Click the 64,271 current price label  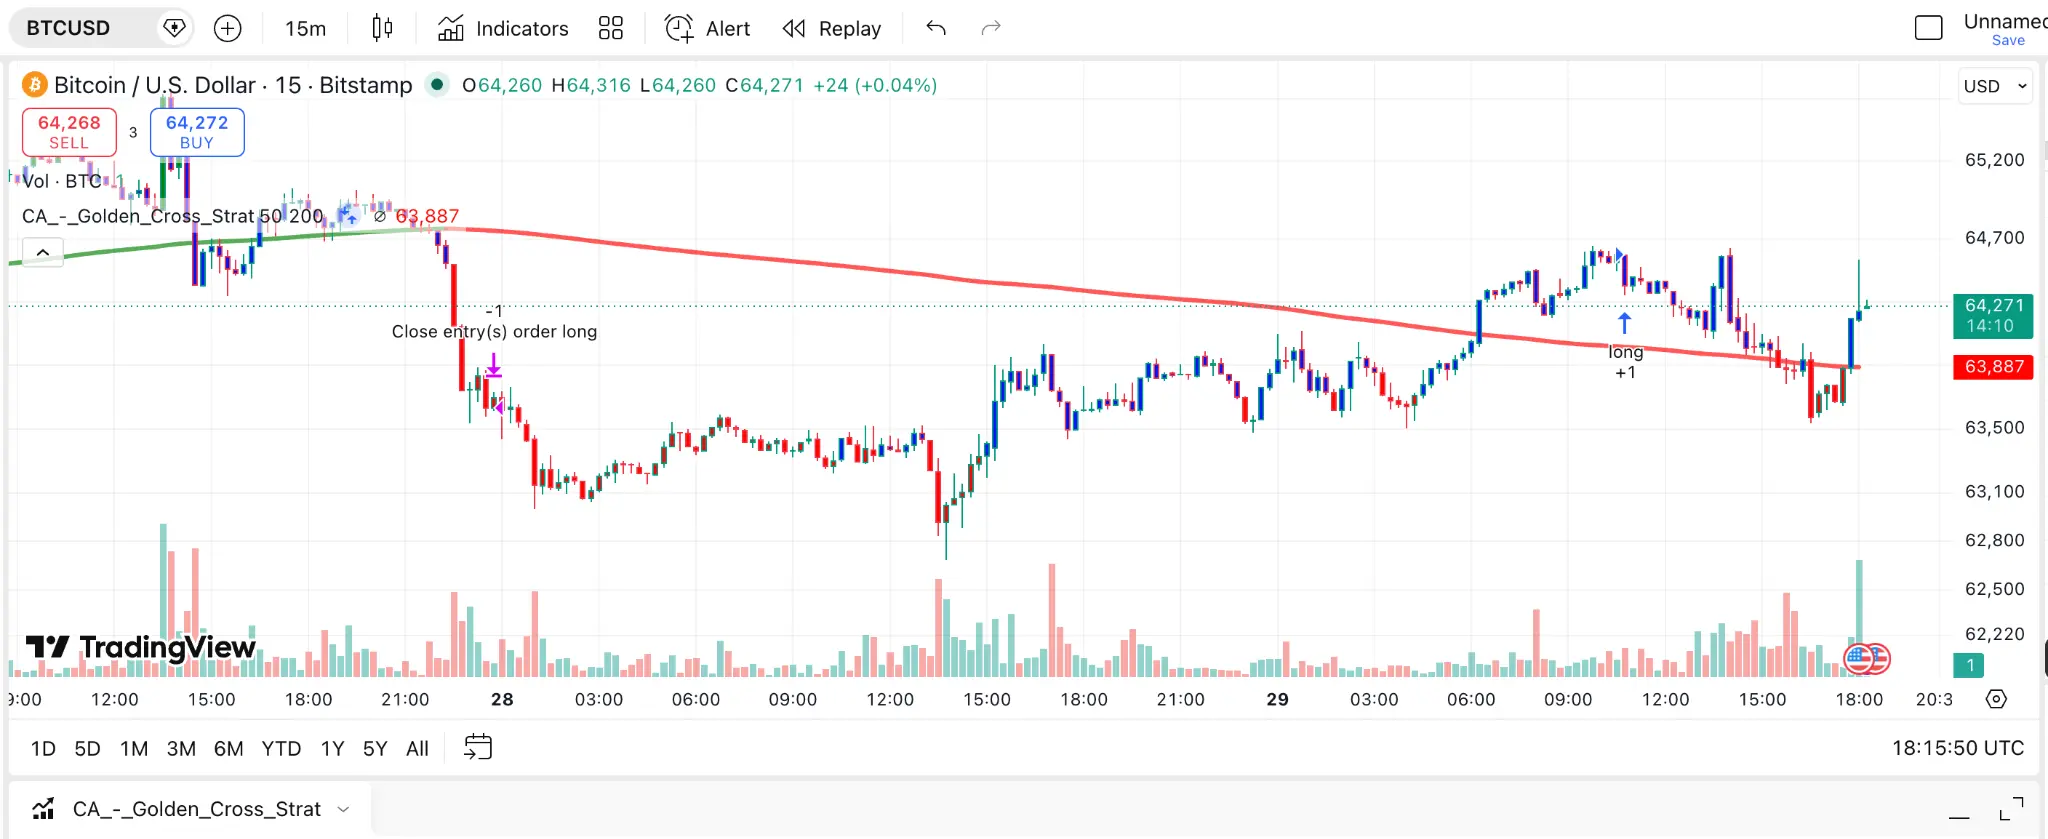pyautogui.click(x=1992, y=316)
